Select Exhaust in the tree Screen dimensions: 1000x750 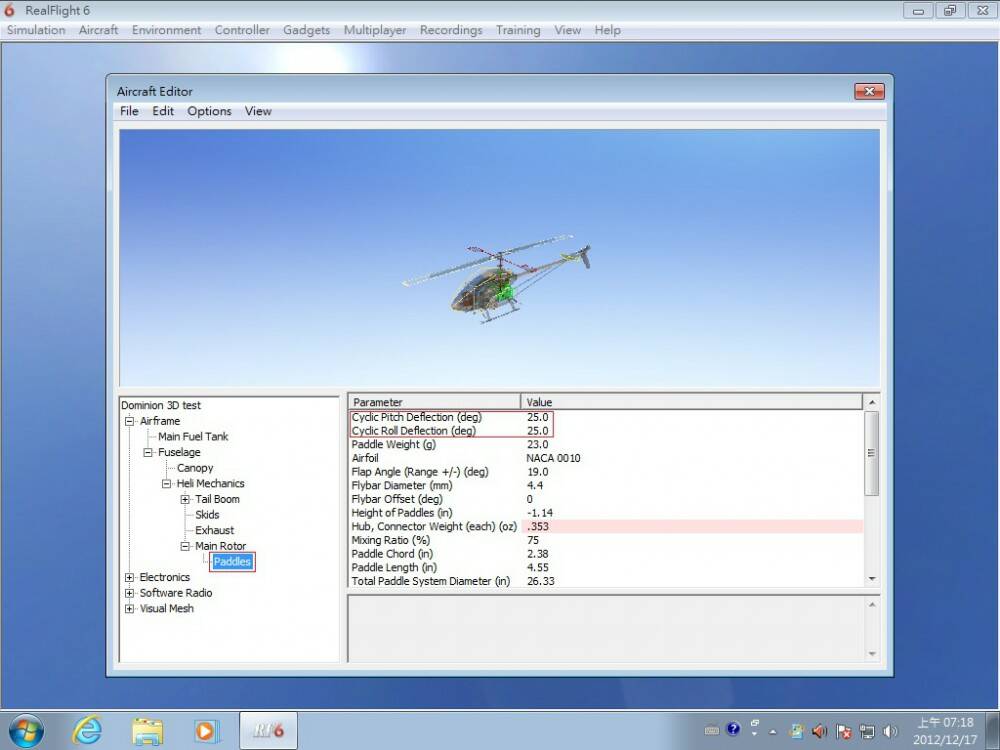(x=214, y=530)
